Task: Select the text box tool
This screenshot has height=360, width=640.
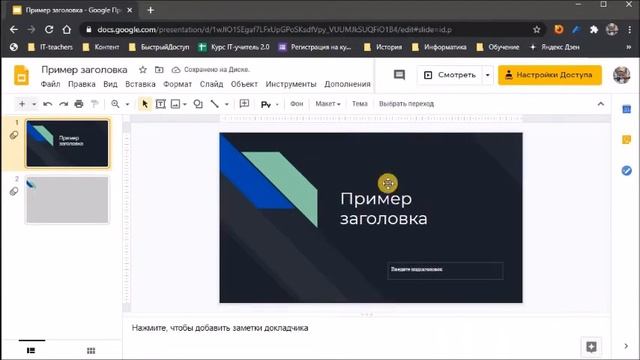Action: tap(161, 104)
